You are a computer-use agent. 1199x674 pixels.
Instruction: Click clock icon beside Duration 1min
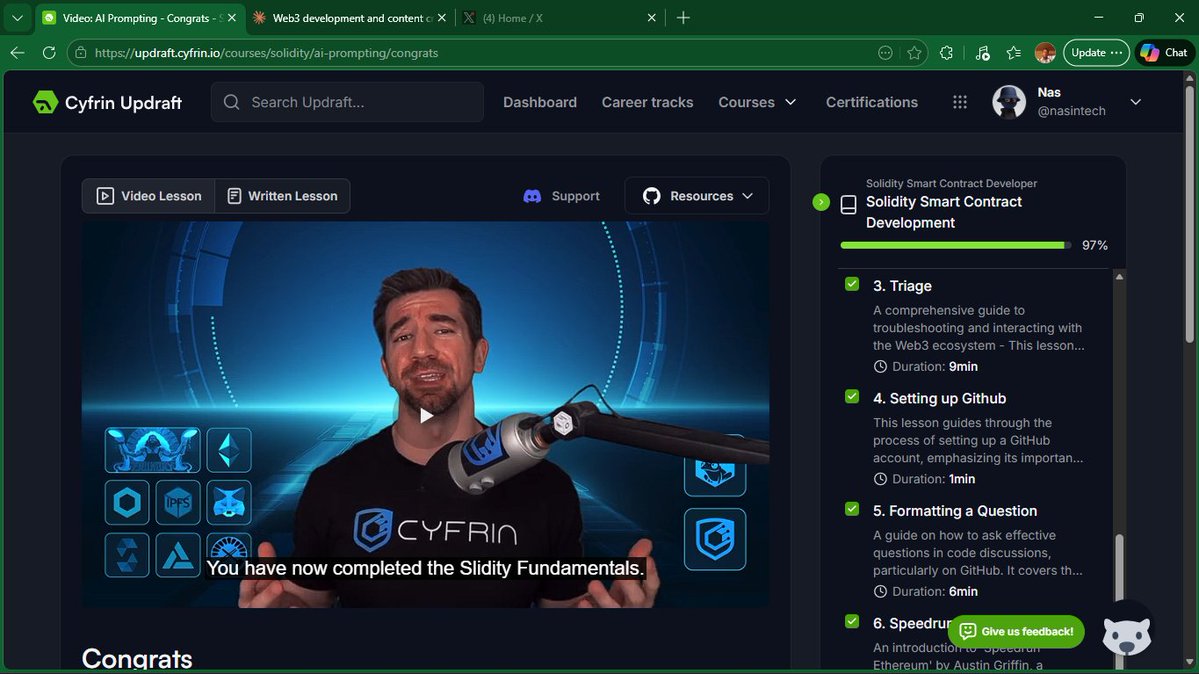(880, 479)
